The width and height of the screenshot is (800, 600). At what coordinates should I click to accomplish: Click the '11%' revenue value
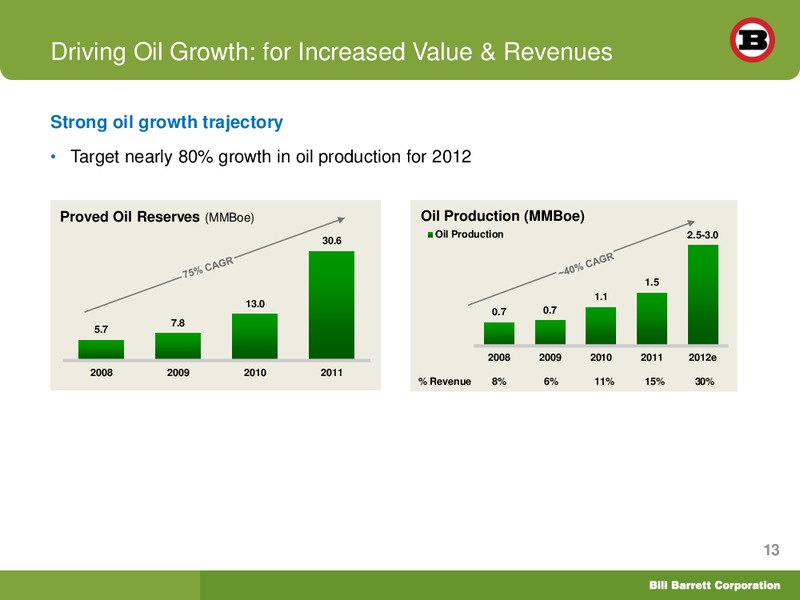604,382
